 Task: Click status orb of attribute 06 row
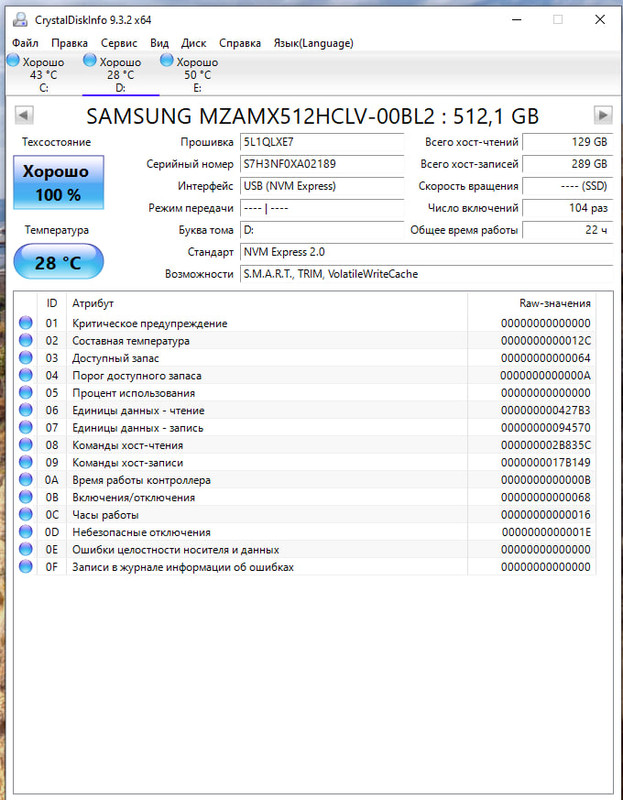[x=26, y=410]
